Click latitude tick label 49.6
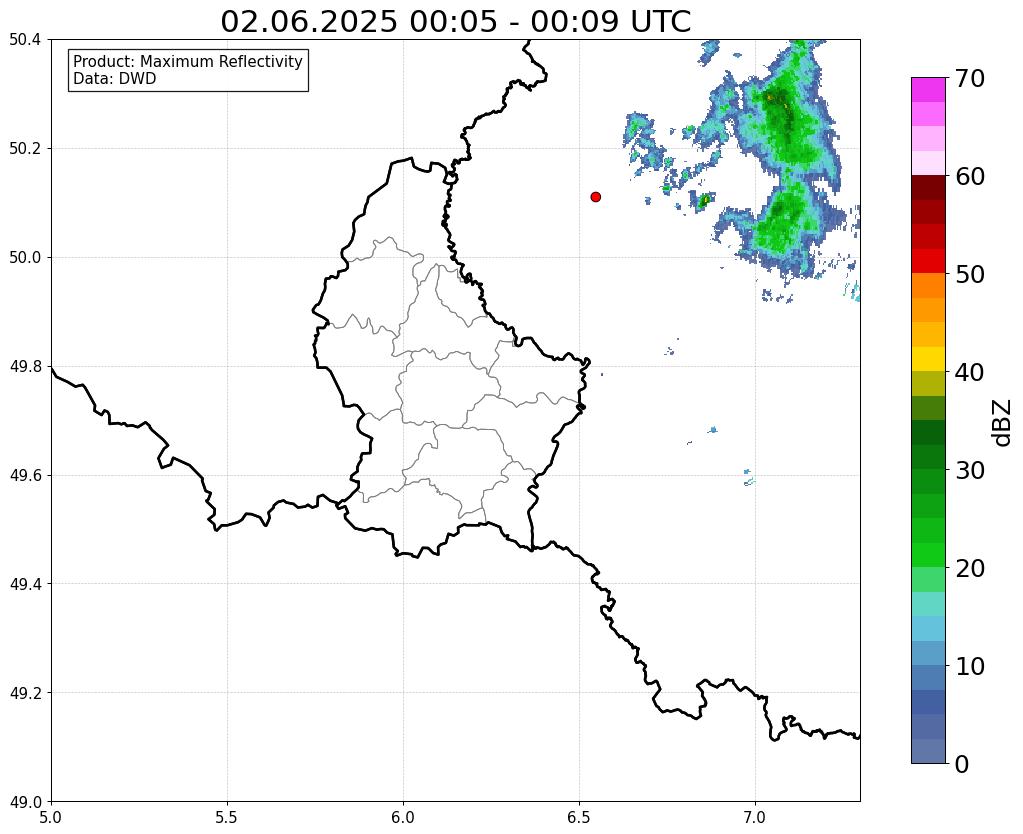This screenshot has width=1023, height=834. click(x=25, y=476)
